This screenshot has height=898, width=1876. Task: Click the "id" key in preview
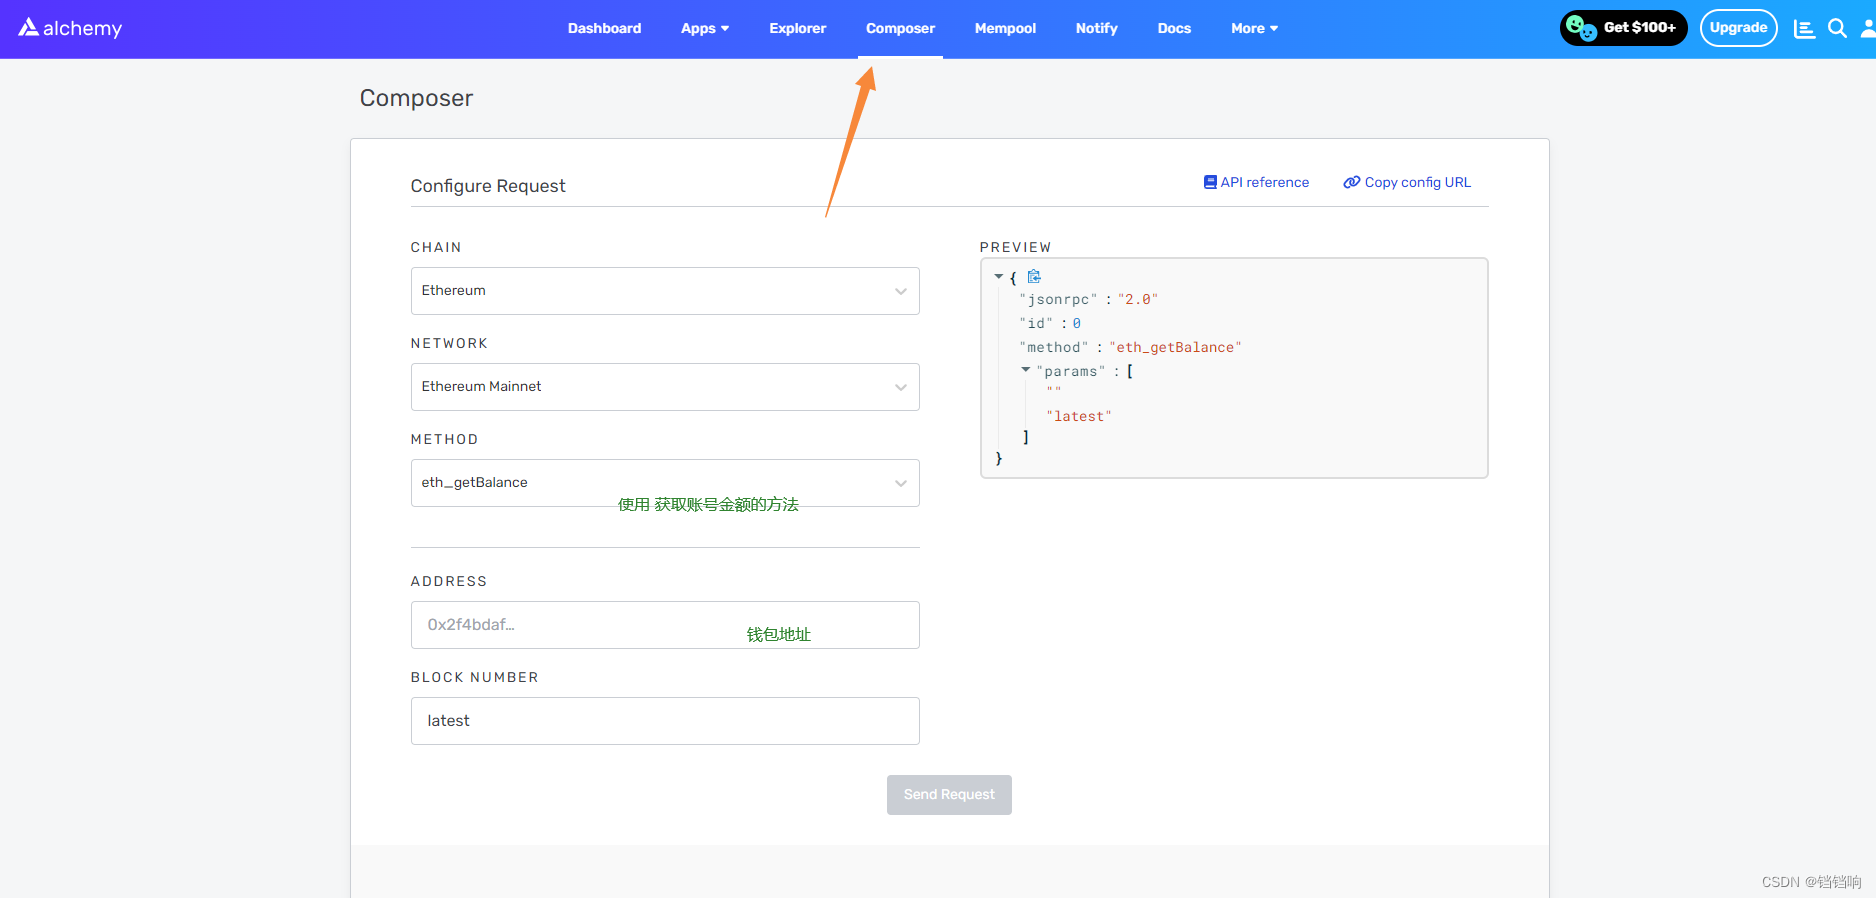1036,323
